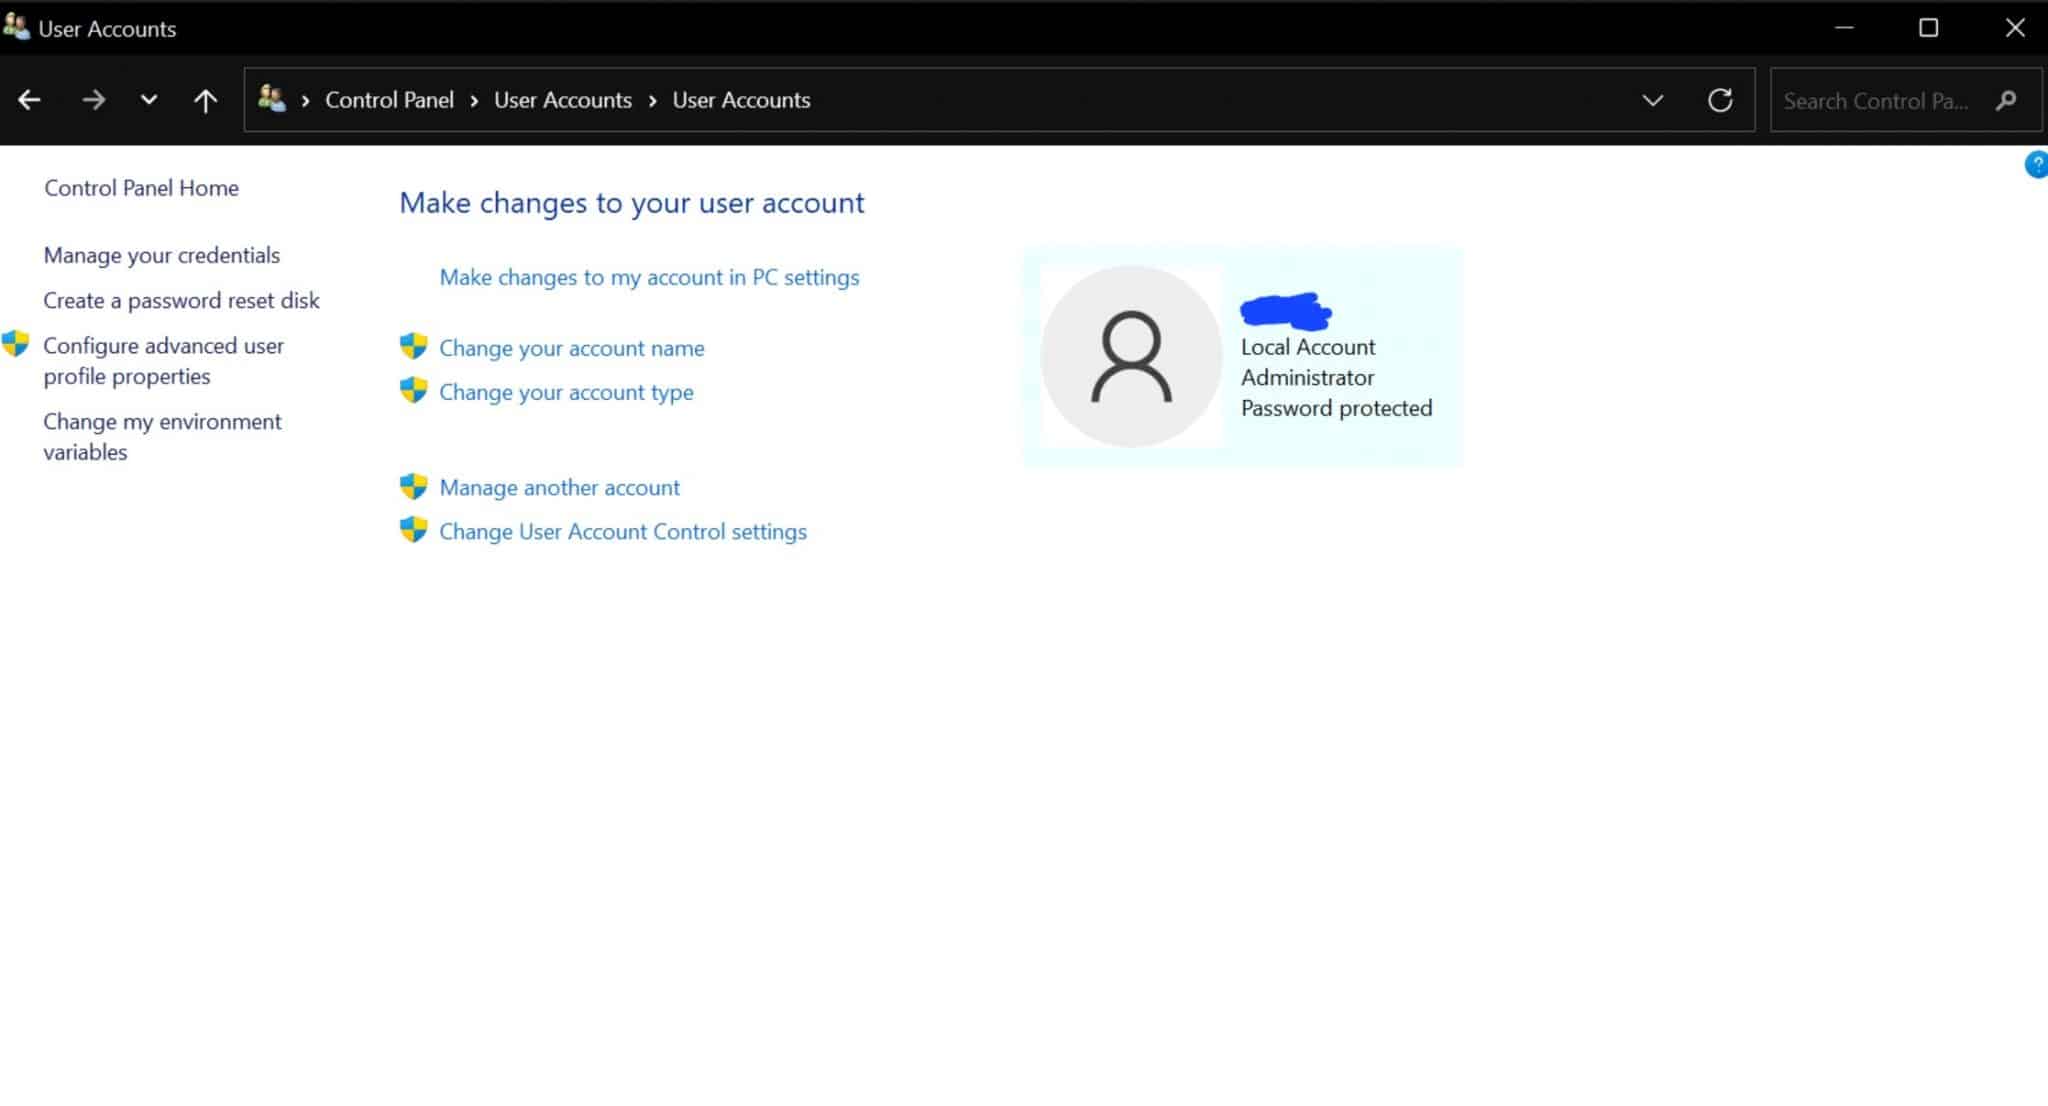The width and height of the screenshot is (2048, 1106).
Task: Open Change your account name link
Action: pos(571,348)
